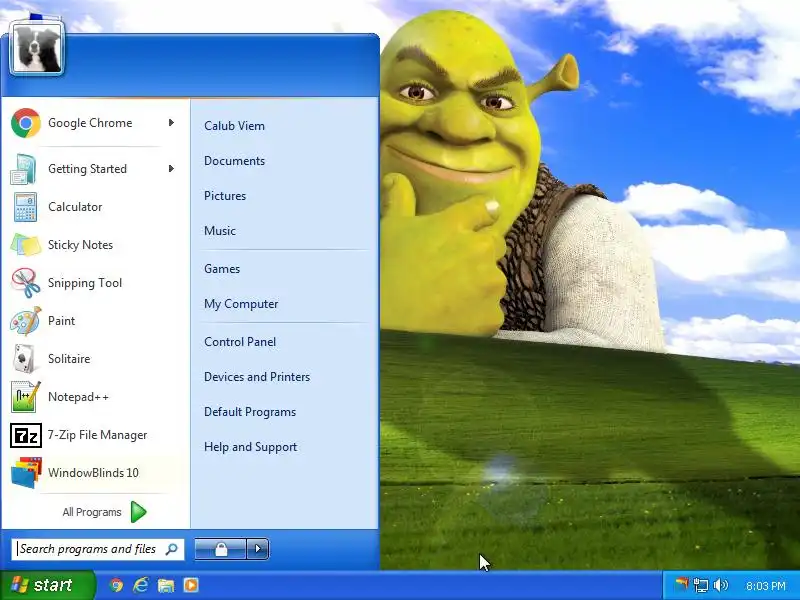800x600 pixels.
Task: Click the Getting Started icon
Action: click(23, 169)
